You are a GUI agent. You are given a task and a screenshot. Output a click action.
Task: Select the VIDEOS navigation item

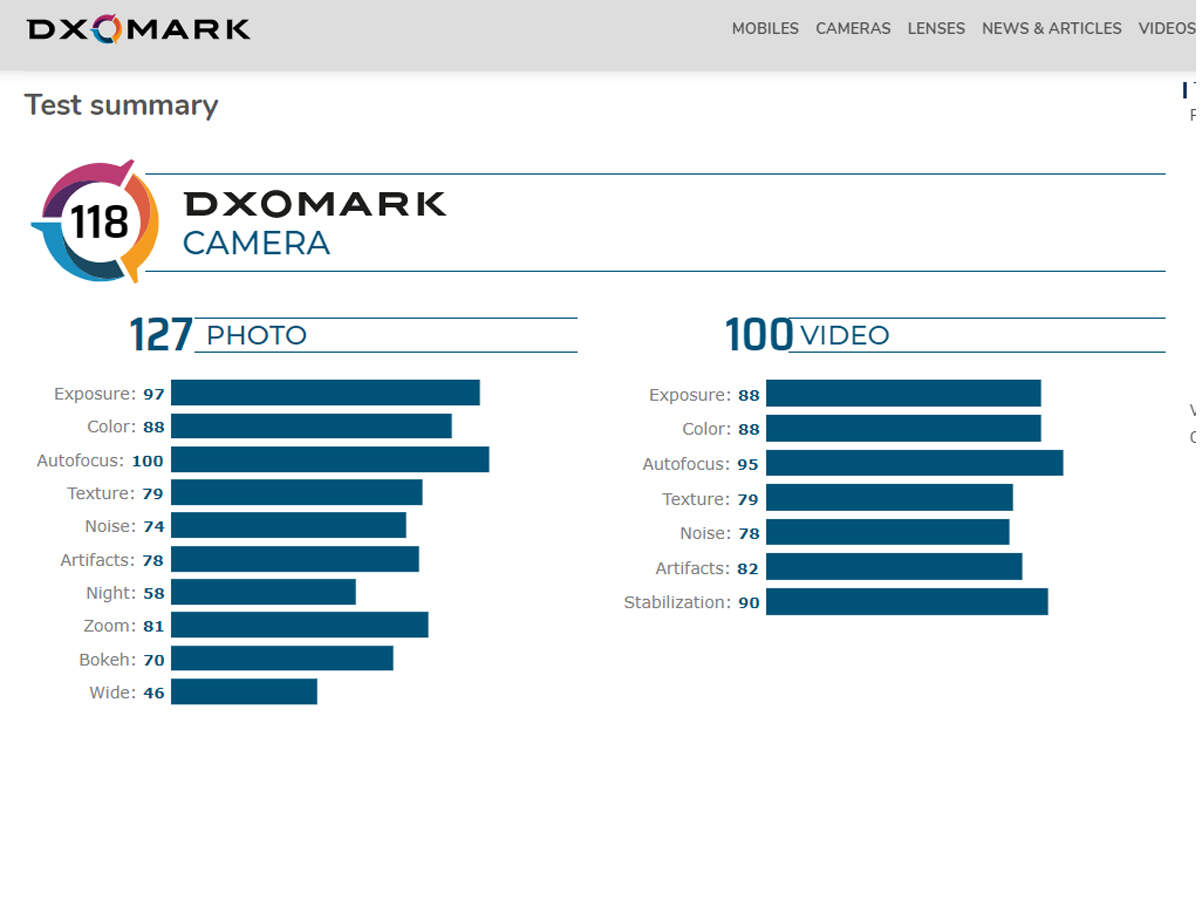[1167, 29]
